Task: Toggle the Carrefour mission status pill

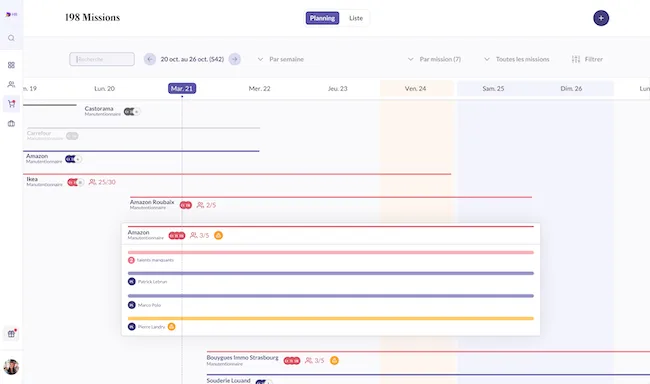Action: [x=72, y=136]
